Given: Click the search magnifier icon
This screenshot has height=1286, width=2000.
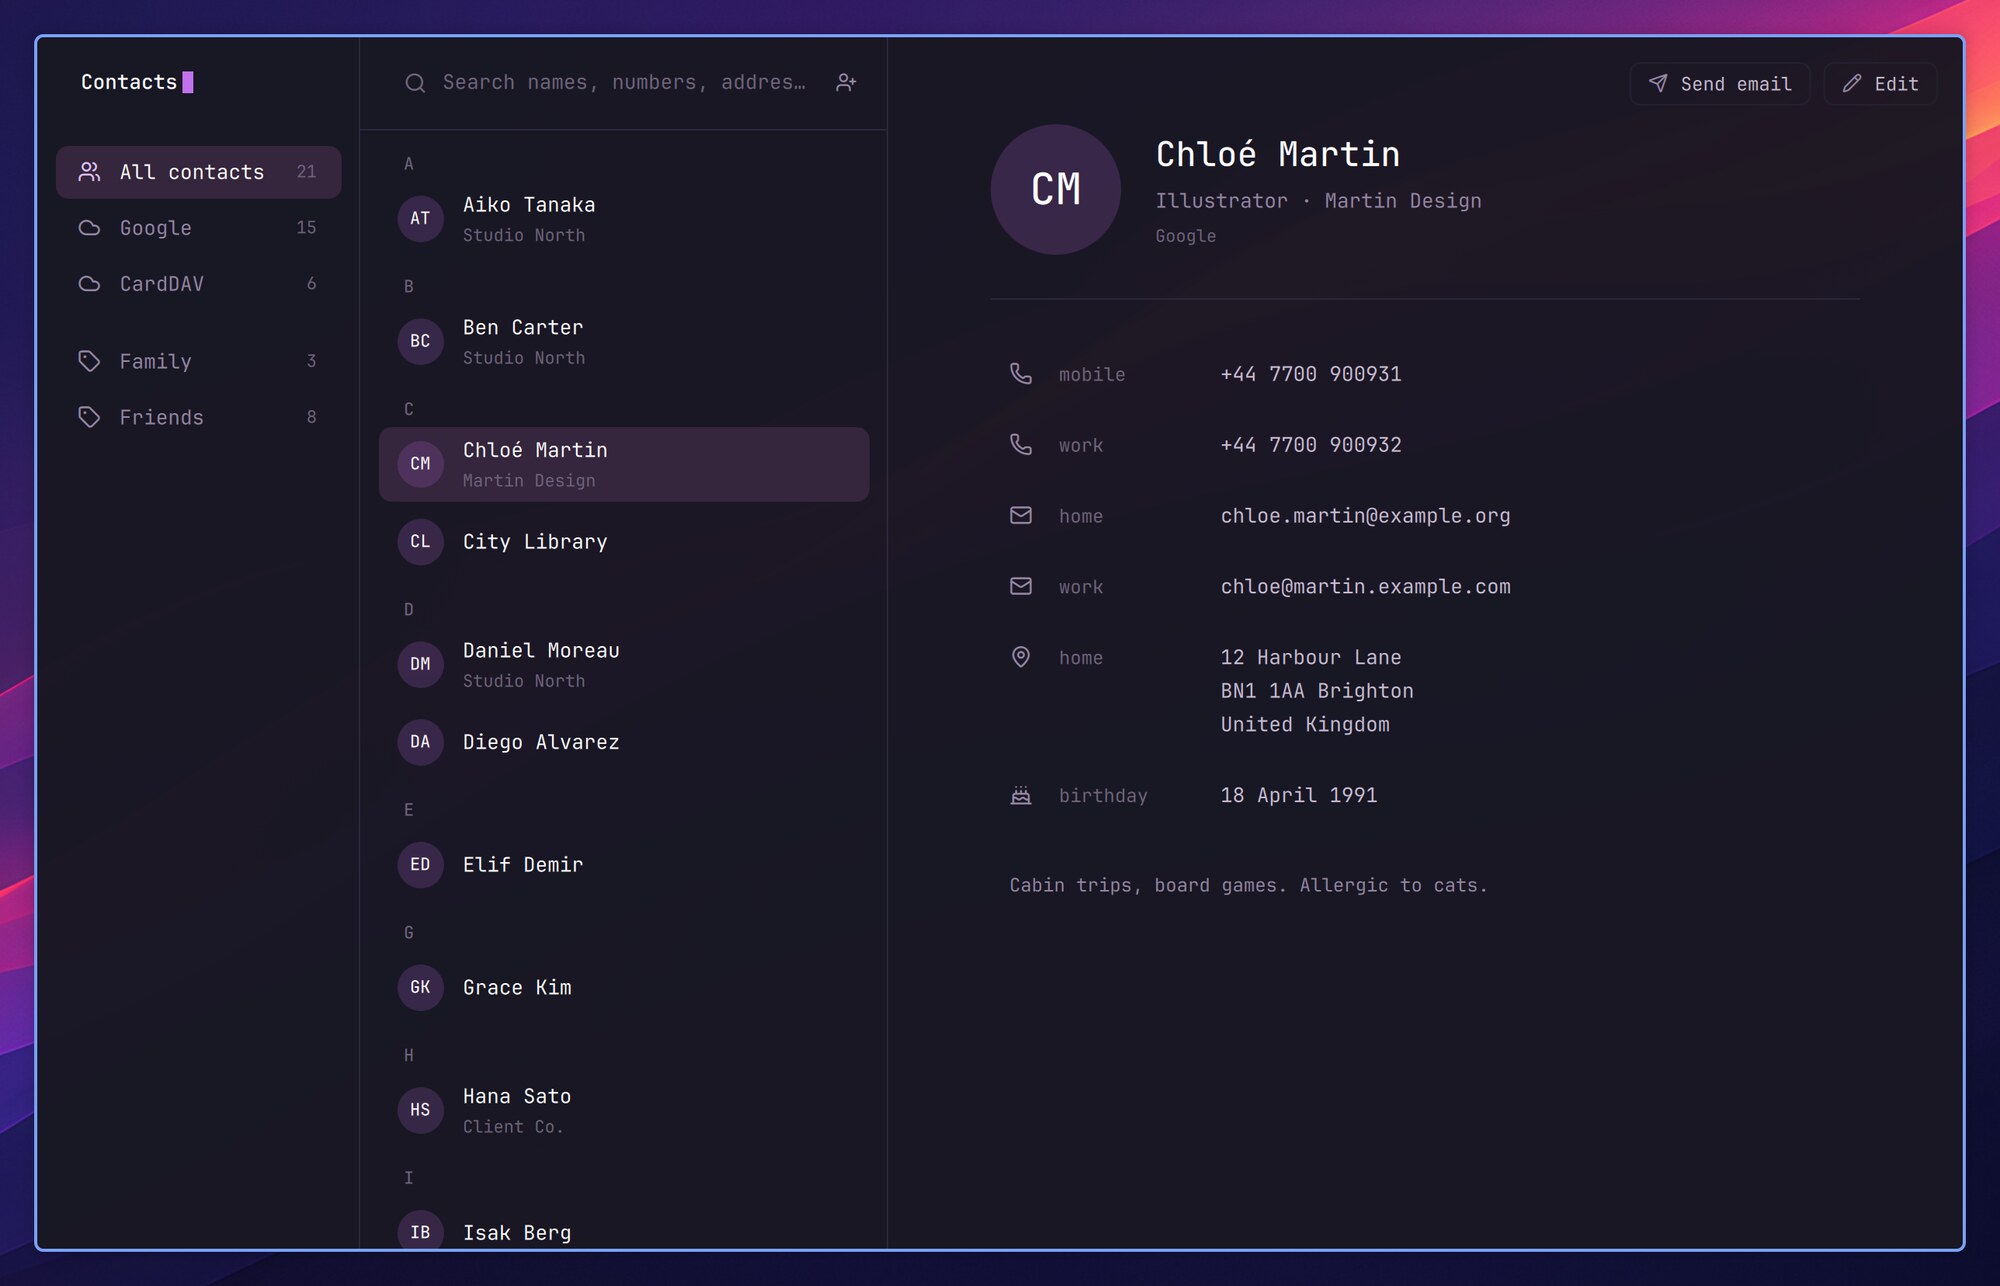Looking at the screenshot, I should tap(415, 83).
